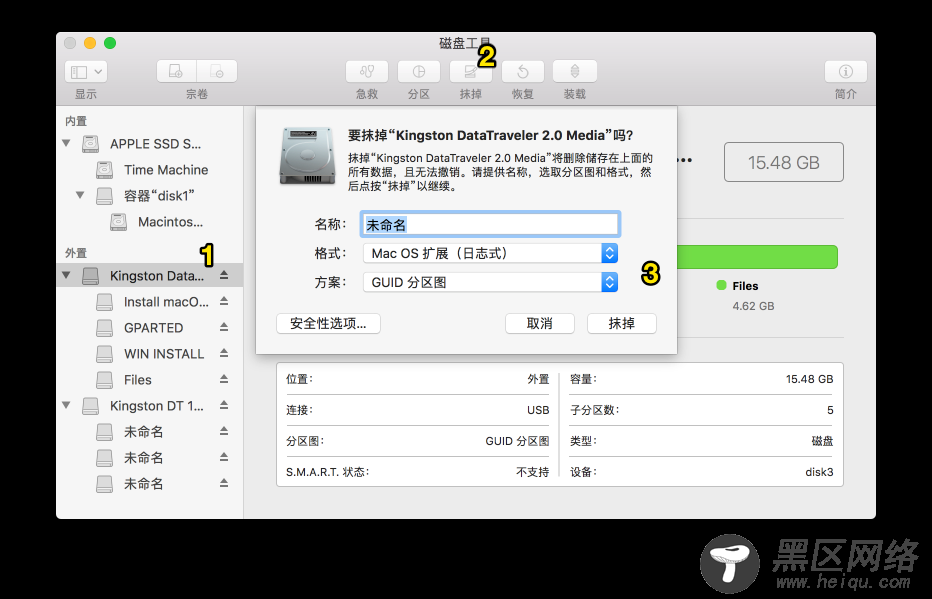This screenshot has width=932, height=599.
Task: Select APPLE SSD S... in sidebar
Action: (x=155, y=144)
